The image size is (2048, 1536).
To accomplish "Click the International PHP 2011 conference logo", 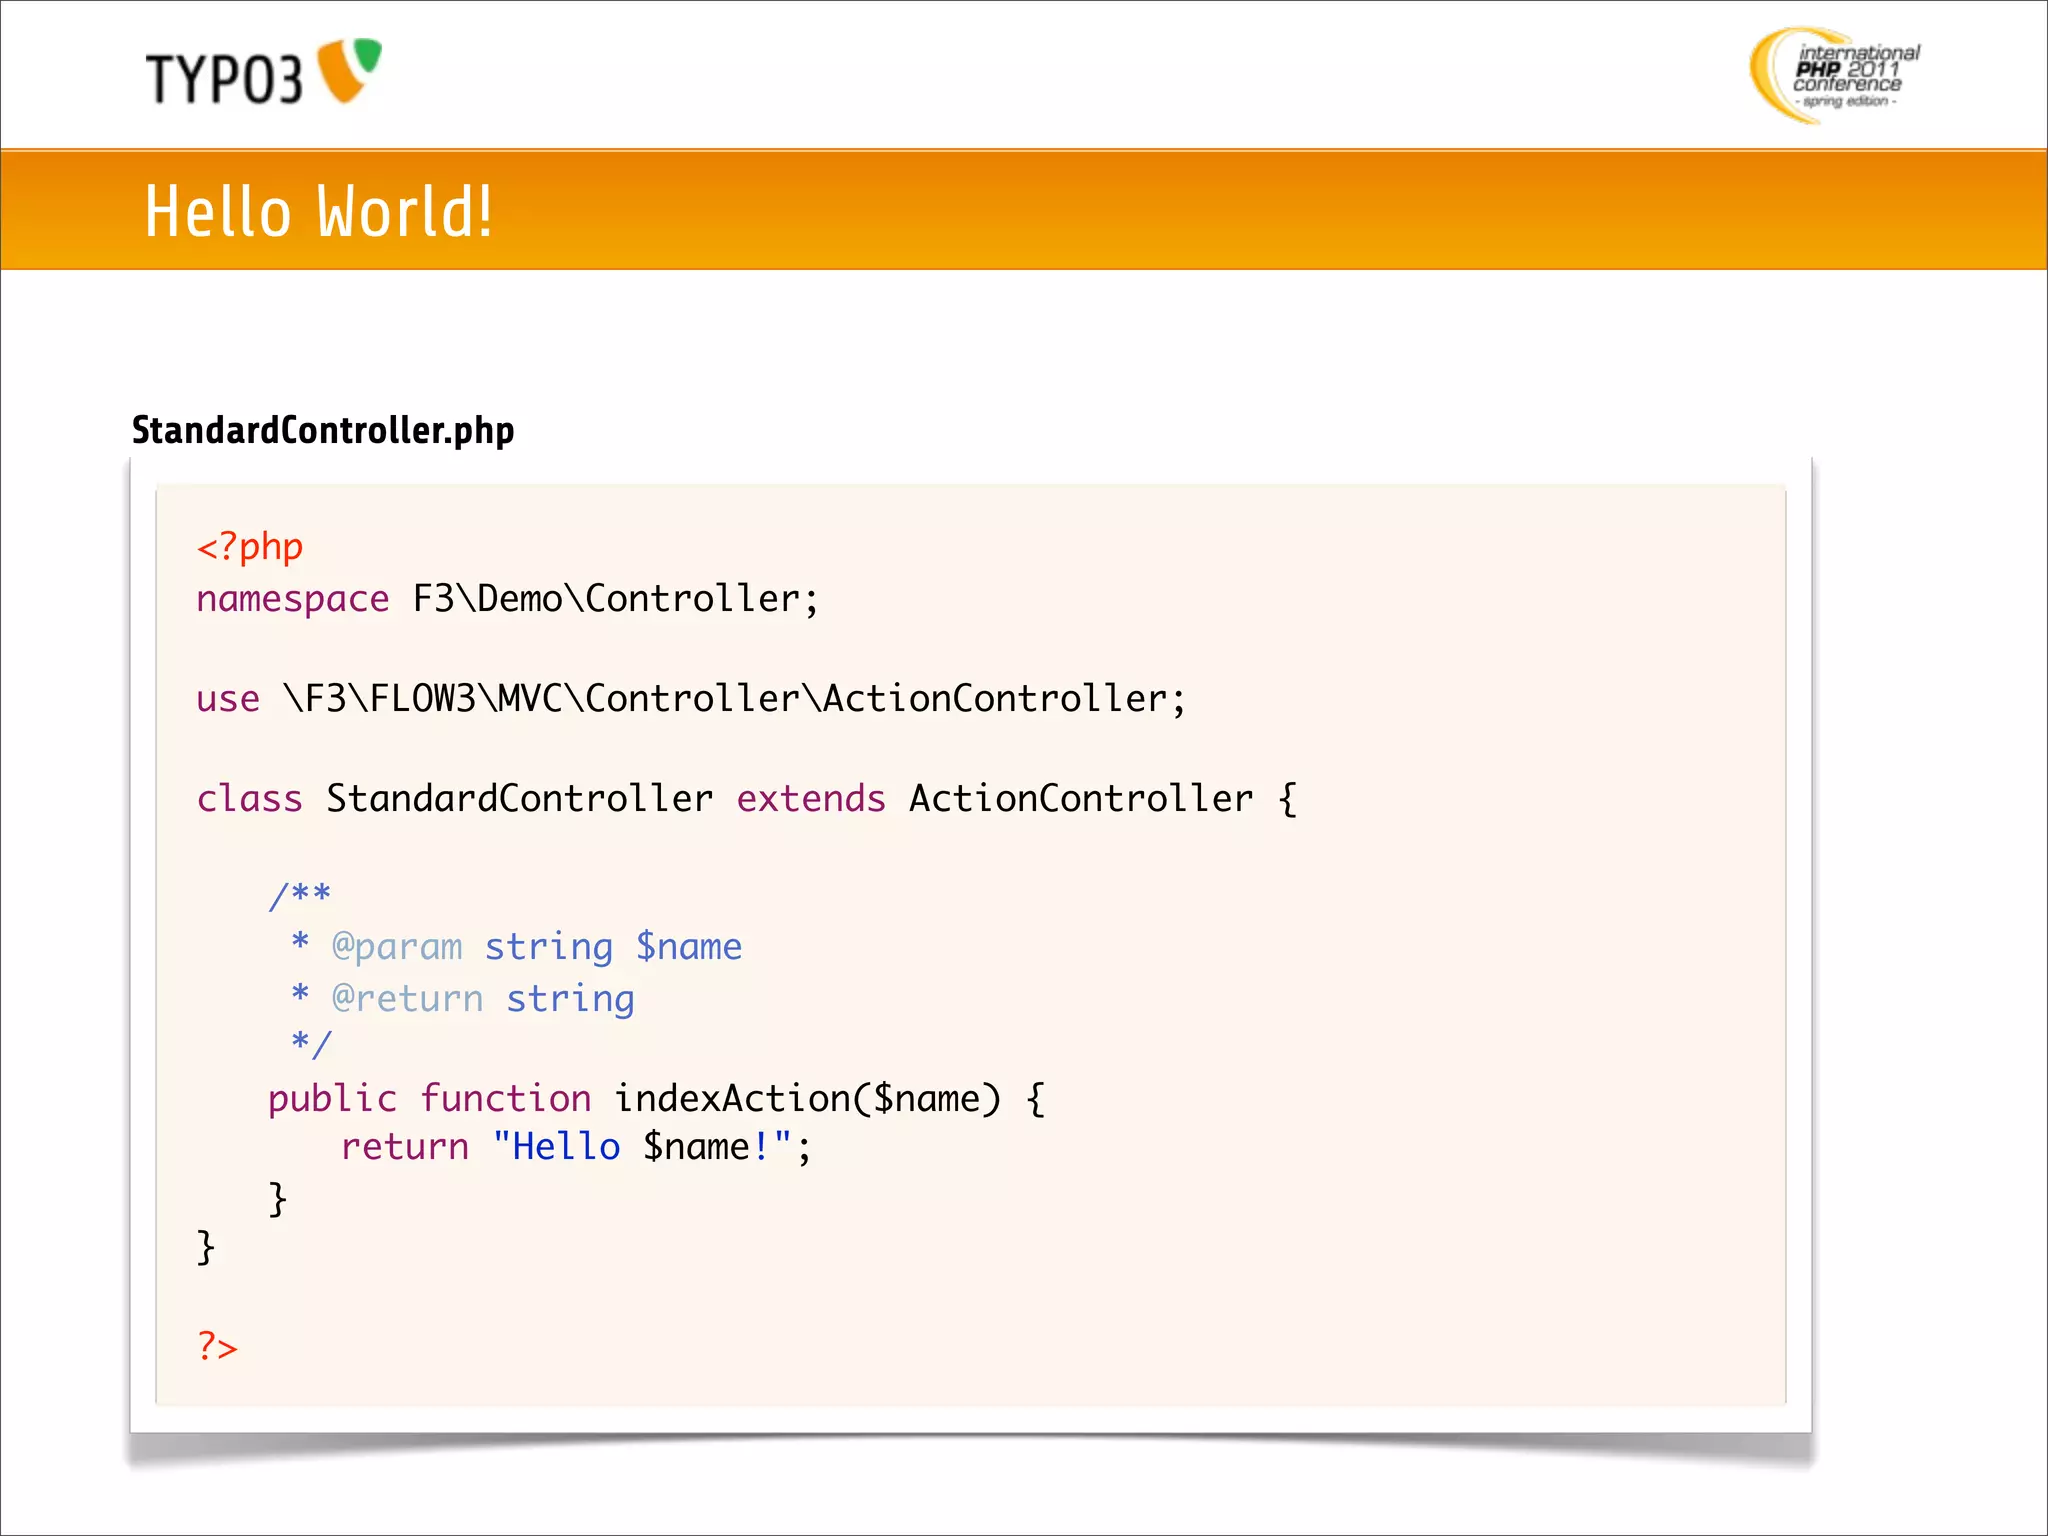I will pos(1835,75).
